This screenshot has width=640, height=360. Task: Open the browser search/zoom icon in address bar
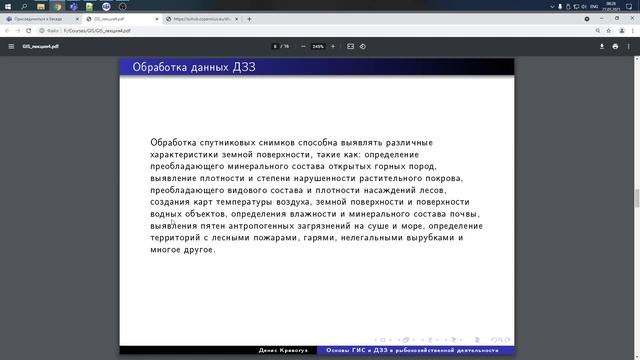click(x=598, y=31)
